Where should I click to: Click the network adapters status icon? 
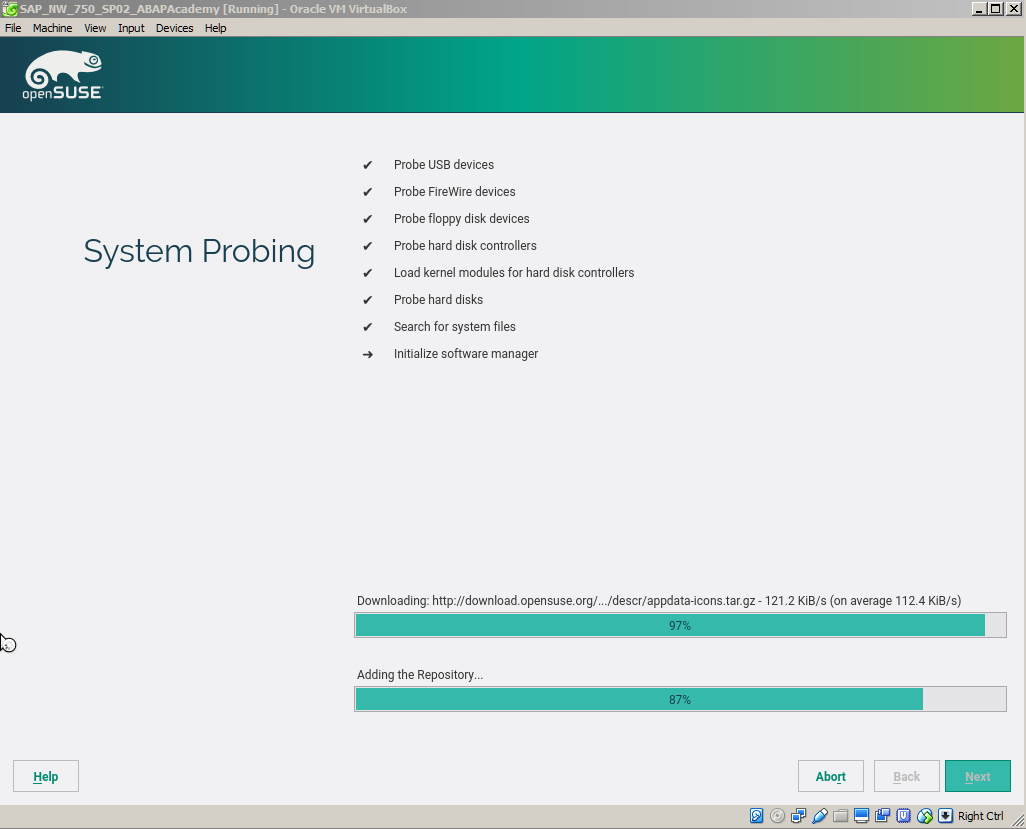798,815
